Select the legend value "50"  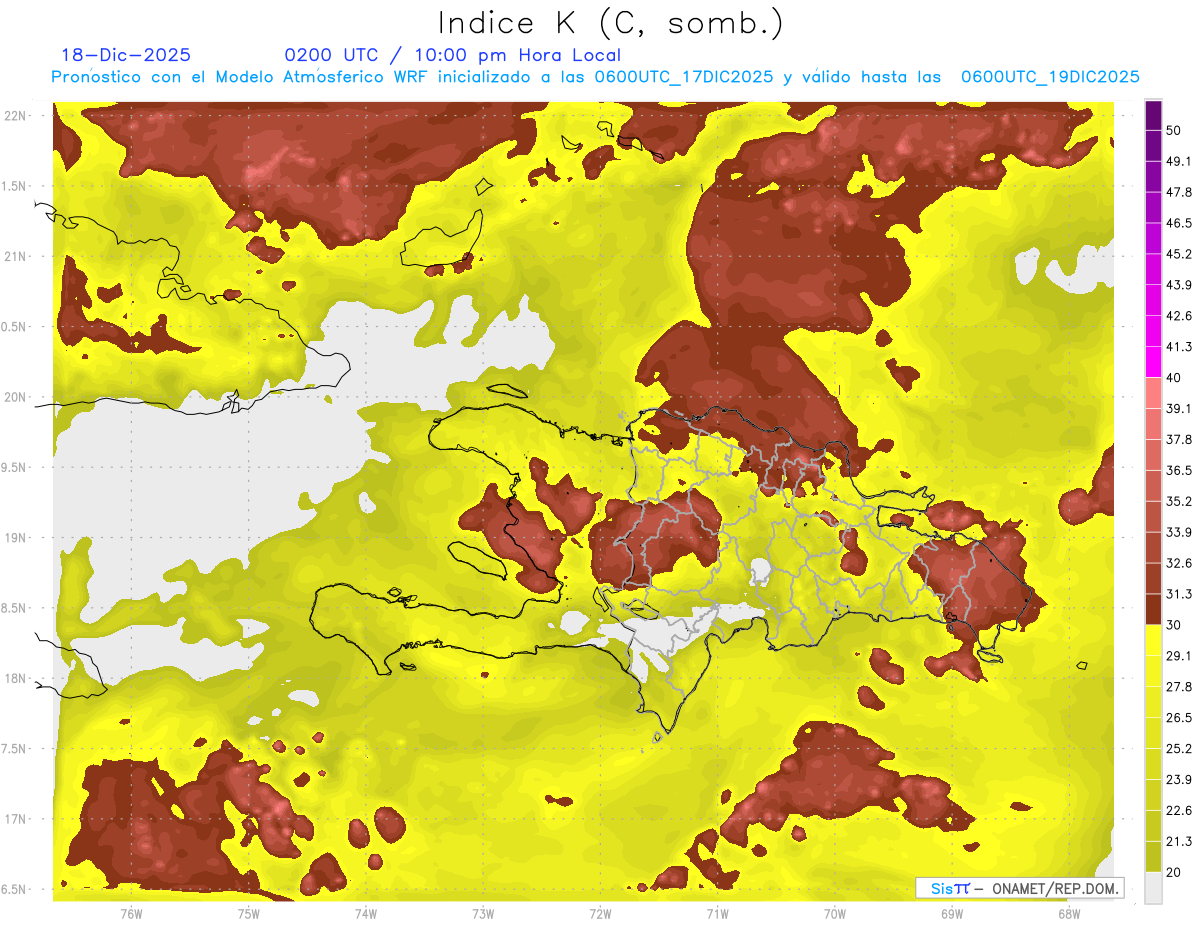click(1175, 131)
